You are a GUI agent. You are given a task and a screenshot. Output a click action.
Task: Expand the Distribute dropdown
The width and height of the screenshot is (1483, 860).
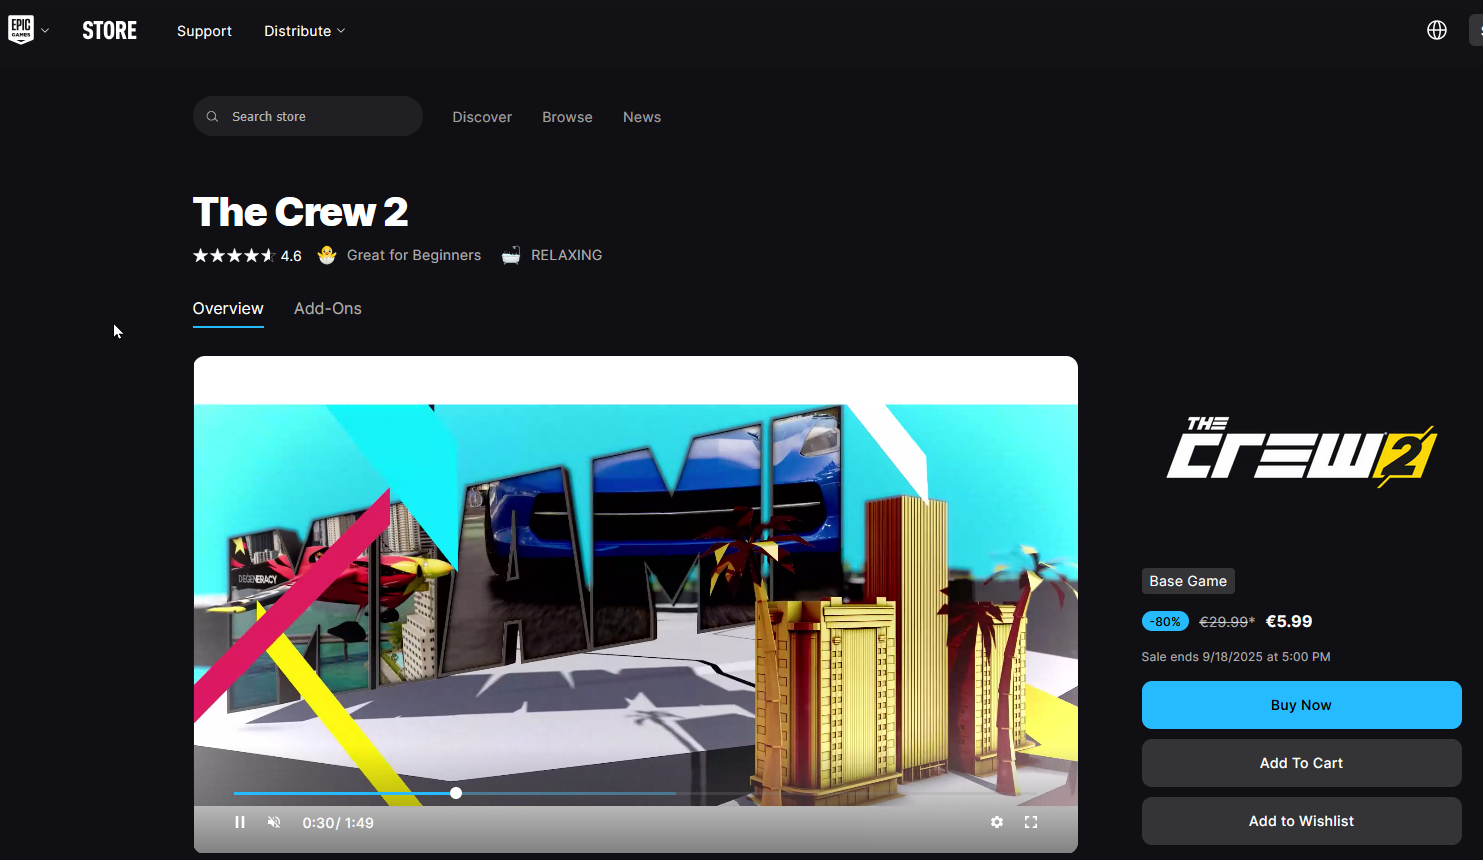coord(304,31)
